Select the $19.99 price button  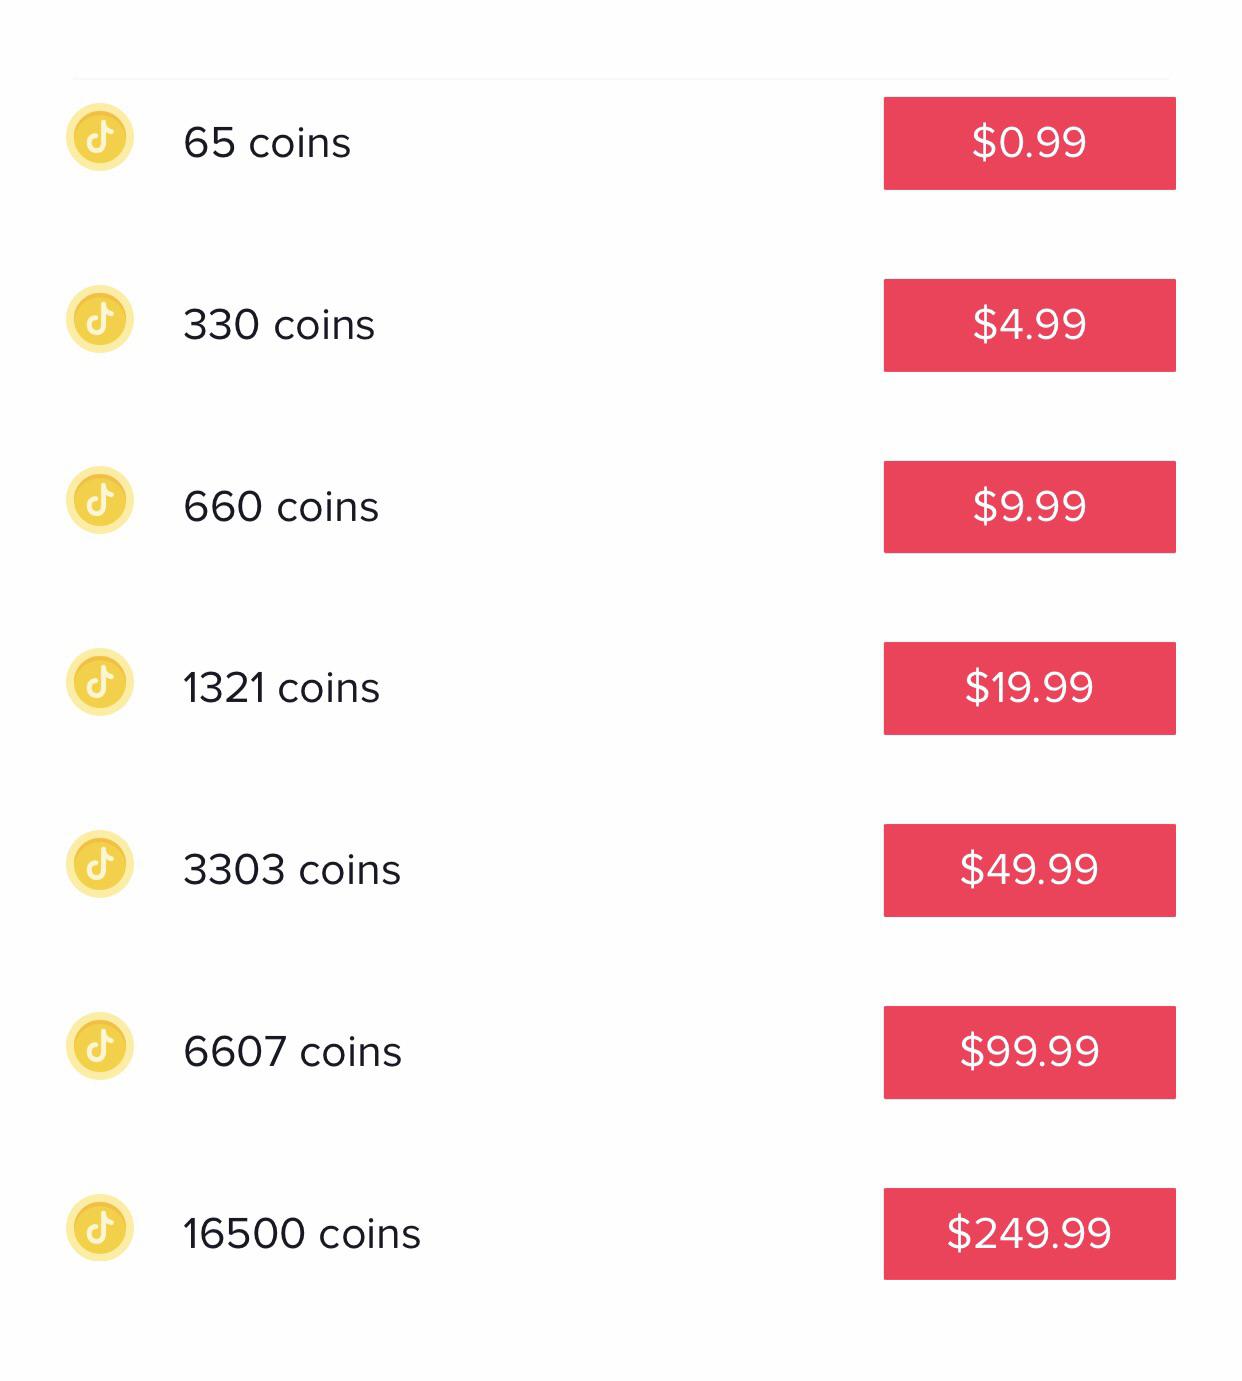1029,688
